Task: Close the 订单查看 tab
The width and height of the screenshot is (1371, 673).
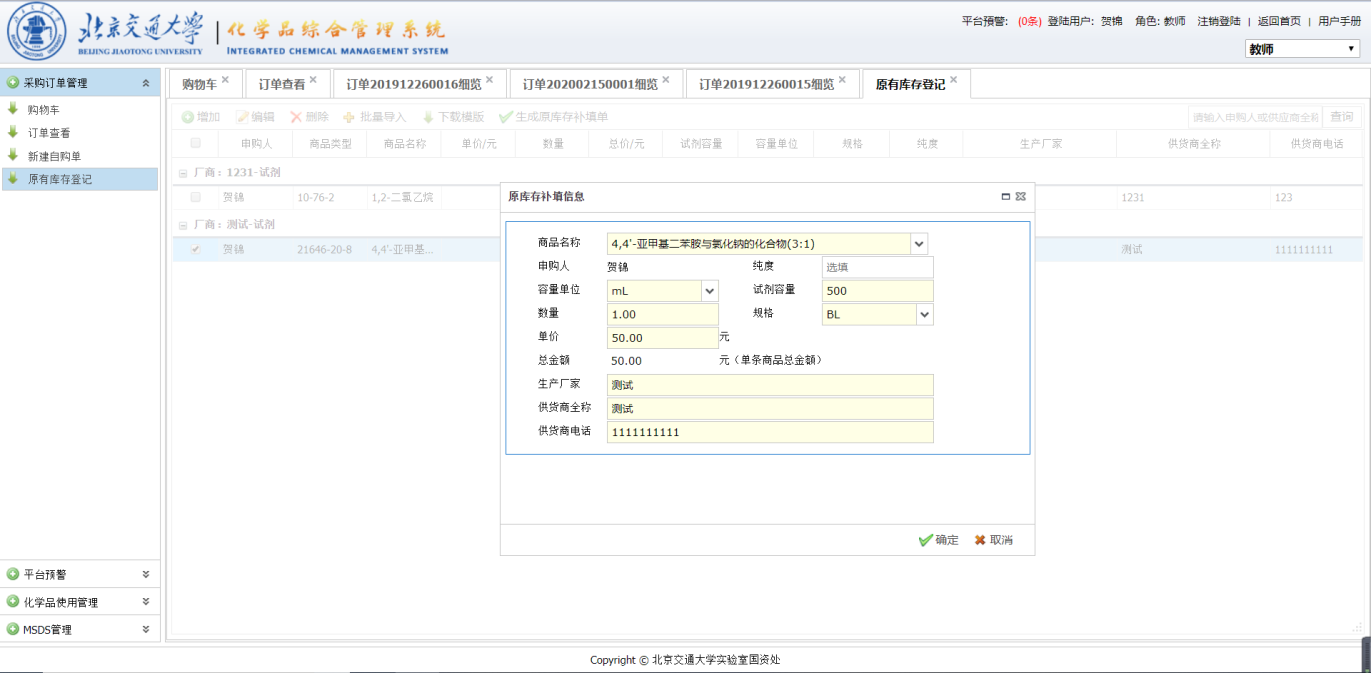Action: pos(313,80)
